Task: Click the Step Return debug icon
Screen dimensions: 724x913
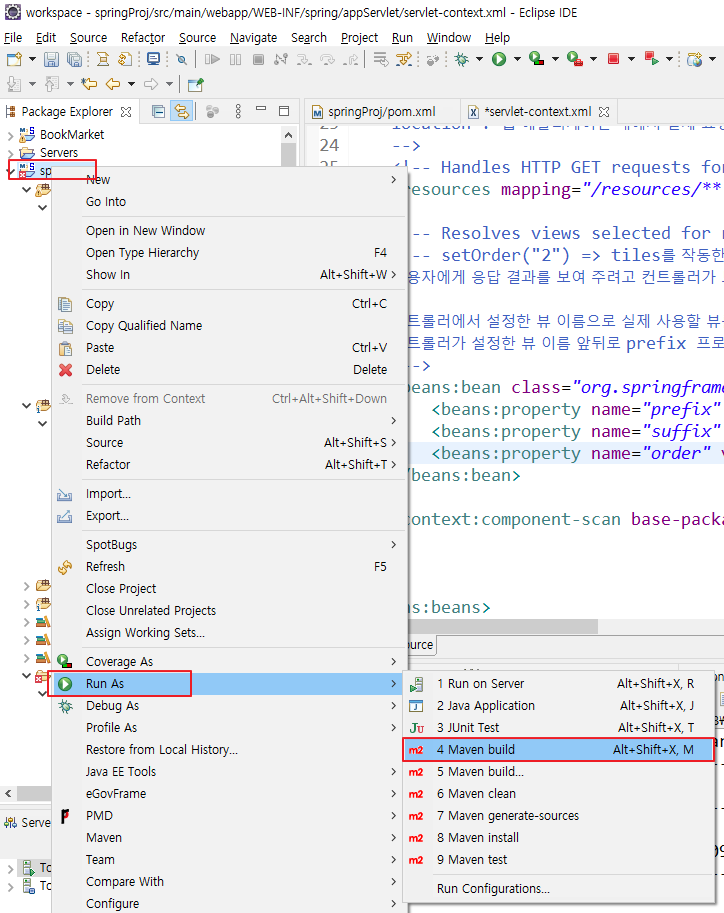Action: [351, 59]
